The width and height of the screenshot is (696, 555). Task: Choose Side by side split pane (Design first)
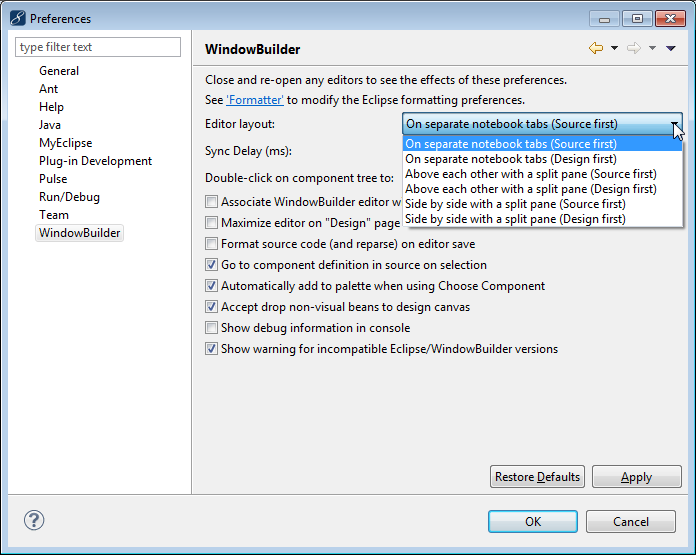coord(515,219)
